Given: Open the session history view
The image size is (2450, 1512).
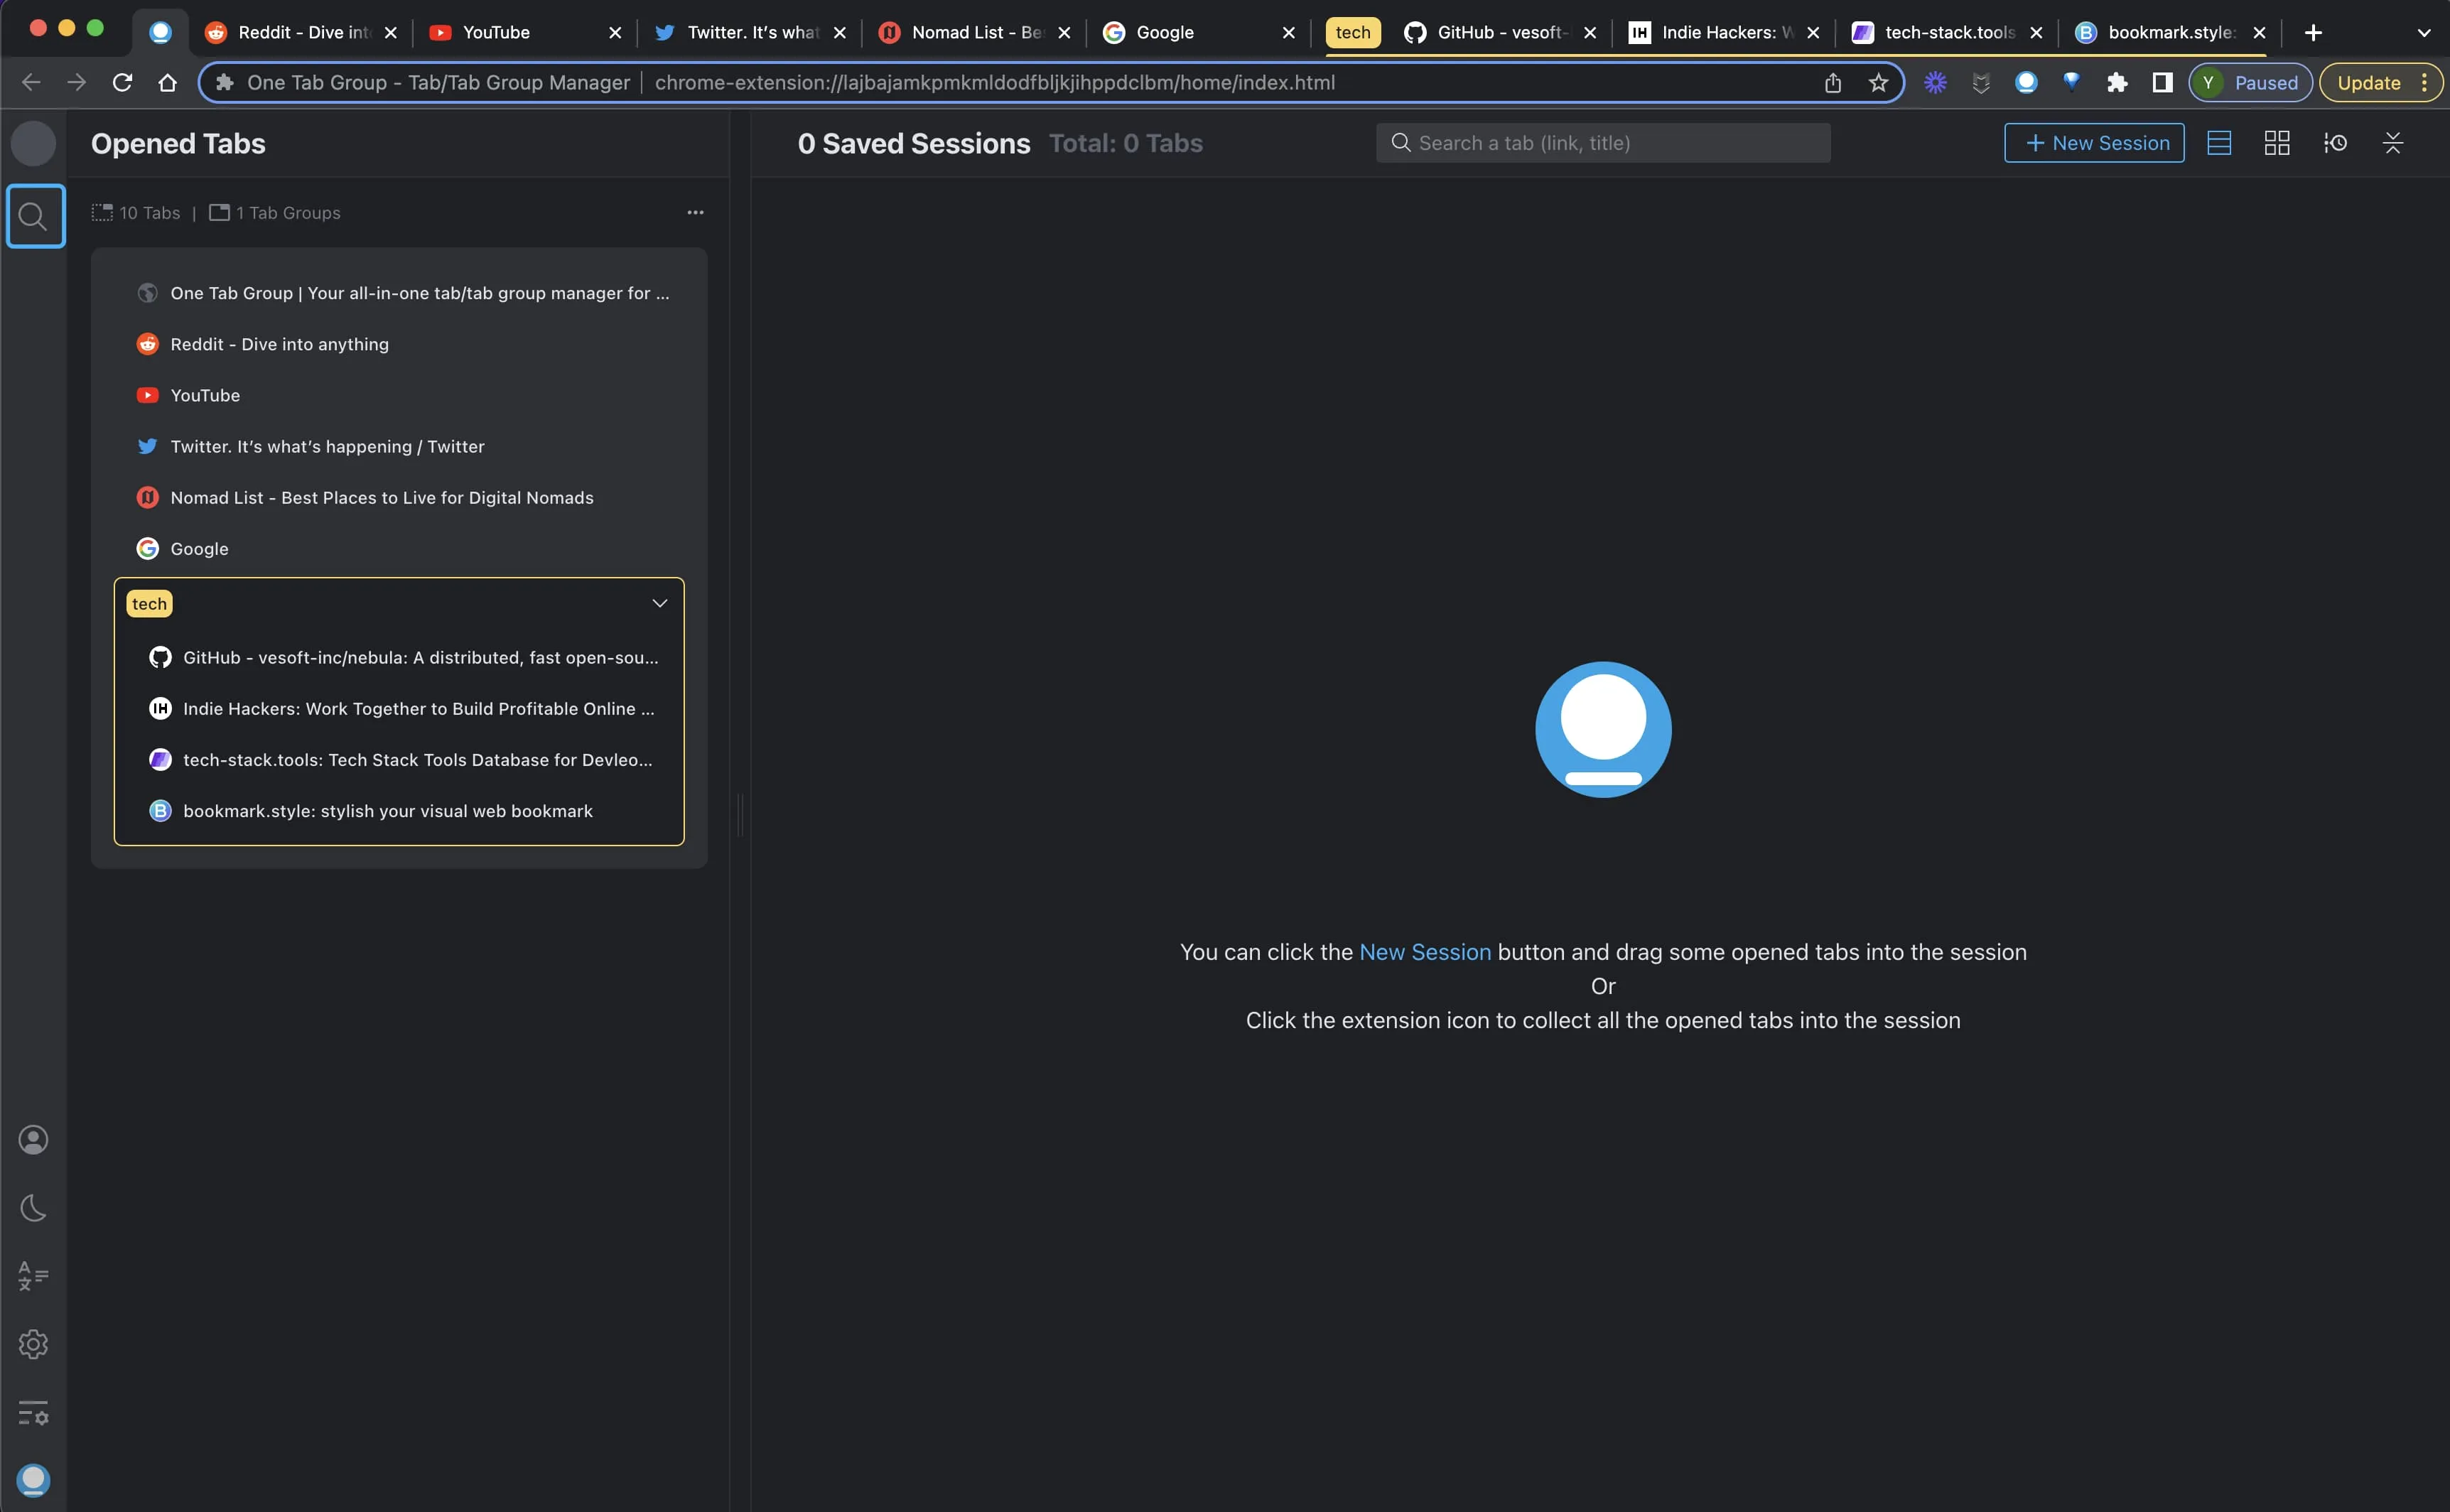Looking at the screenshot, I should [2336, 142].
